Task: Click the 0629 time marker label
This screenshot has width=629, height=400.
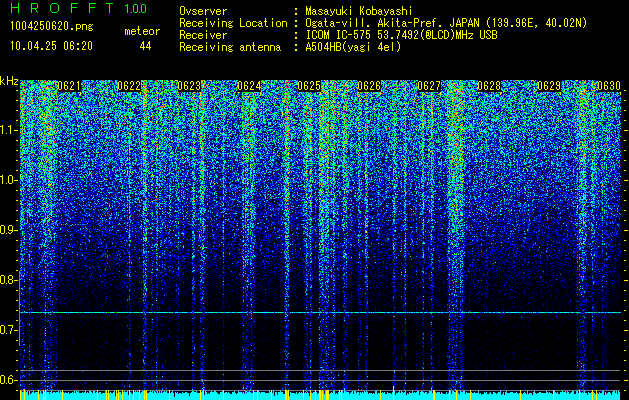Action: (x=549, y=86)
